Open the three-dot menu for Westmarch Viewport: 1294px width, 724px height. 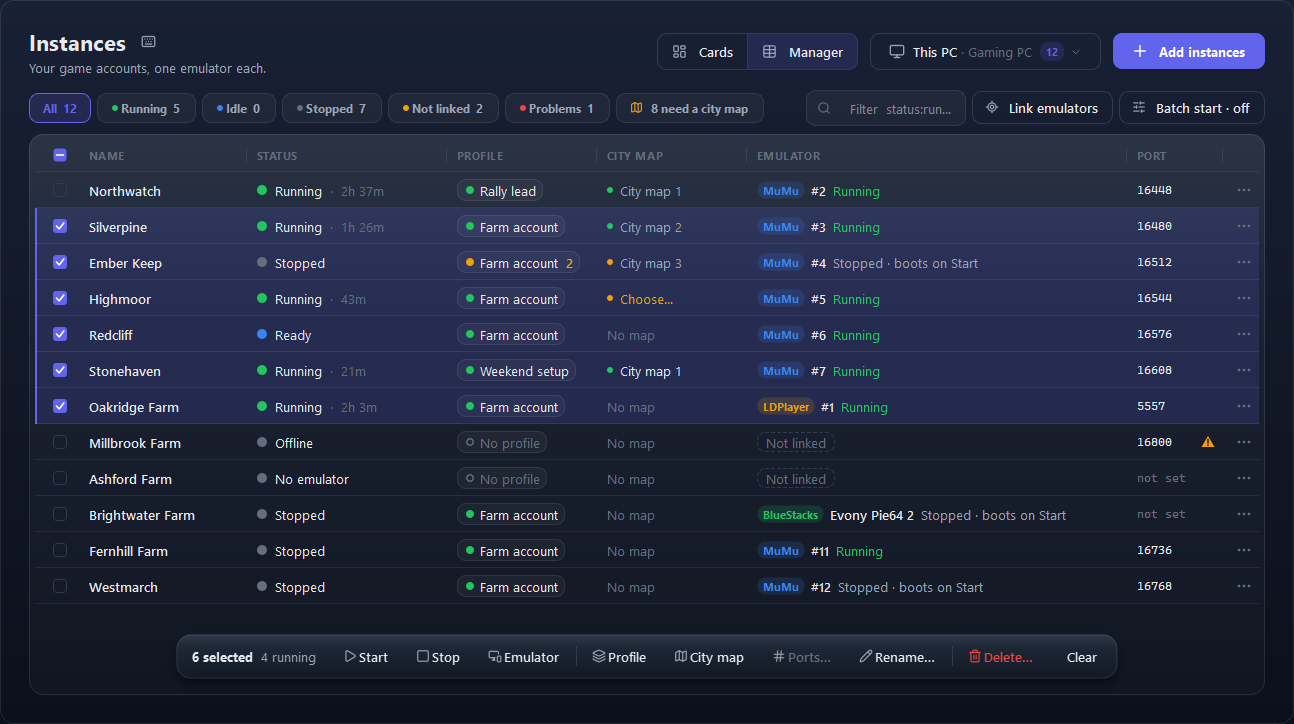click(x=1243, y=586)
